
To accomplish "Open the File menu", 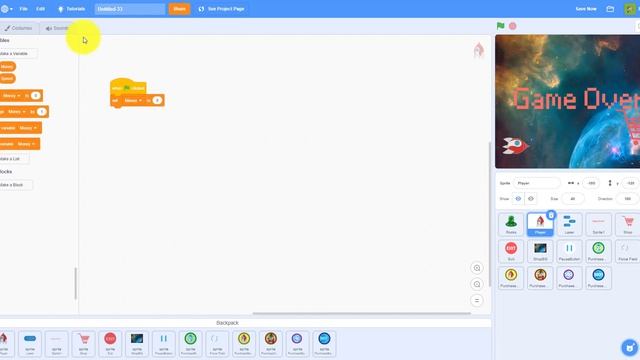I will [x=24, y=9].
